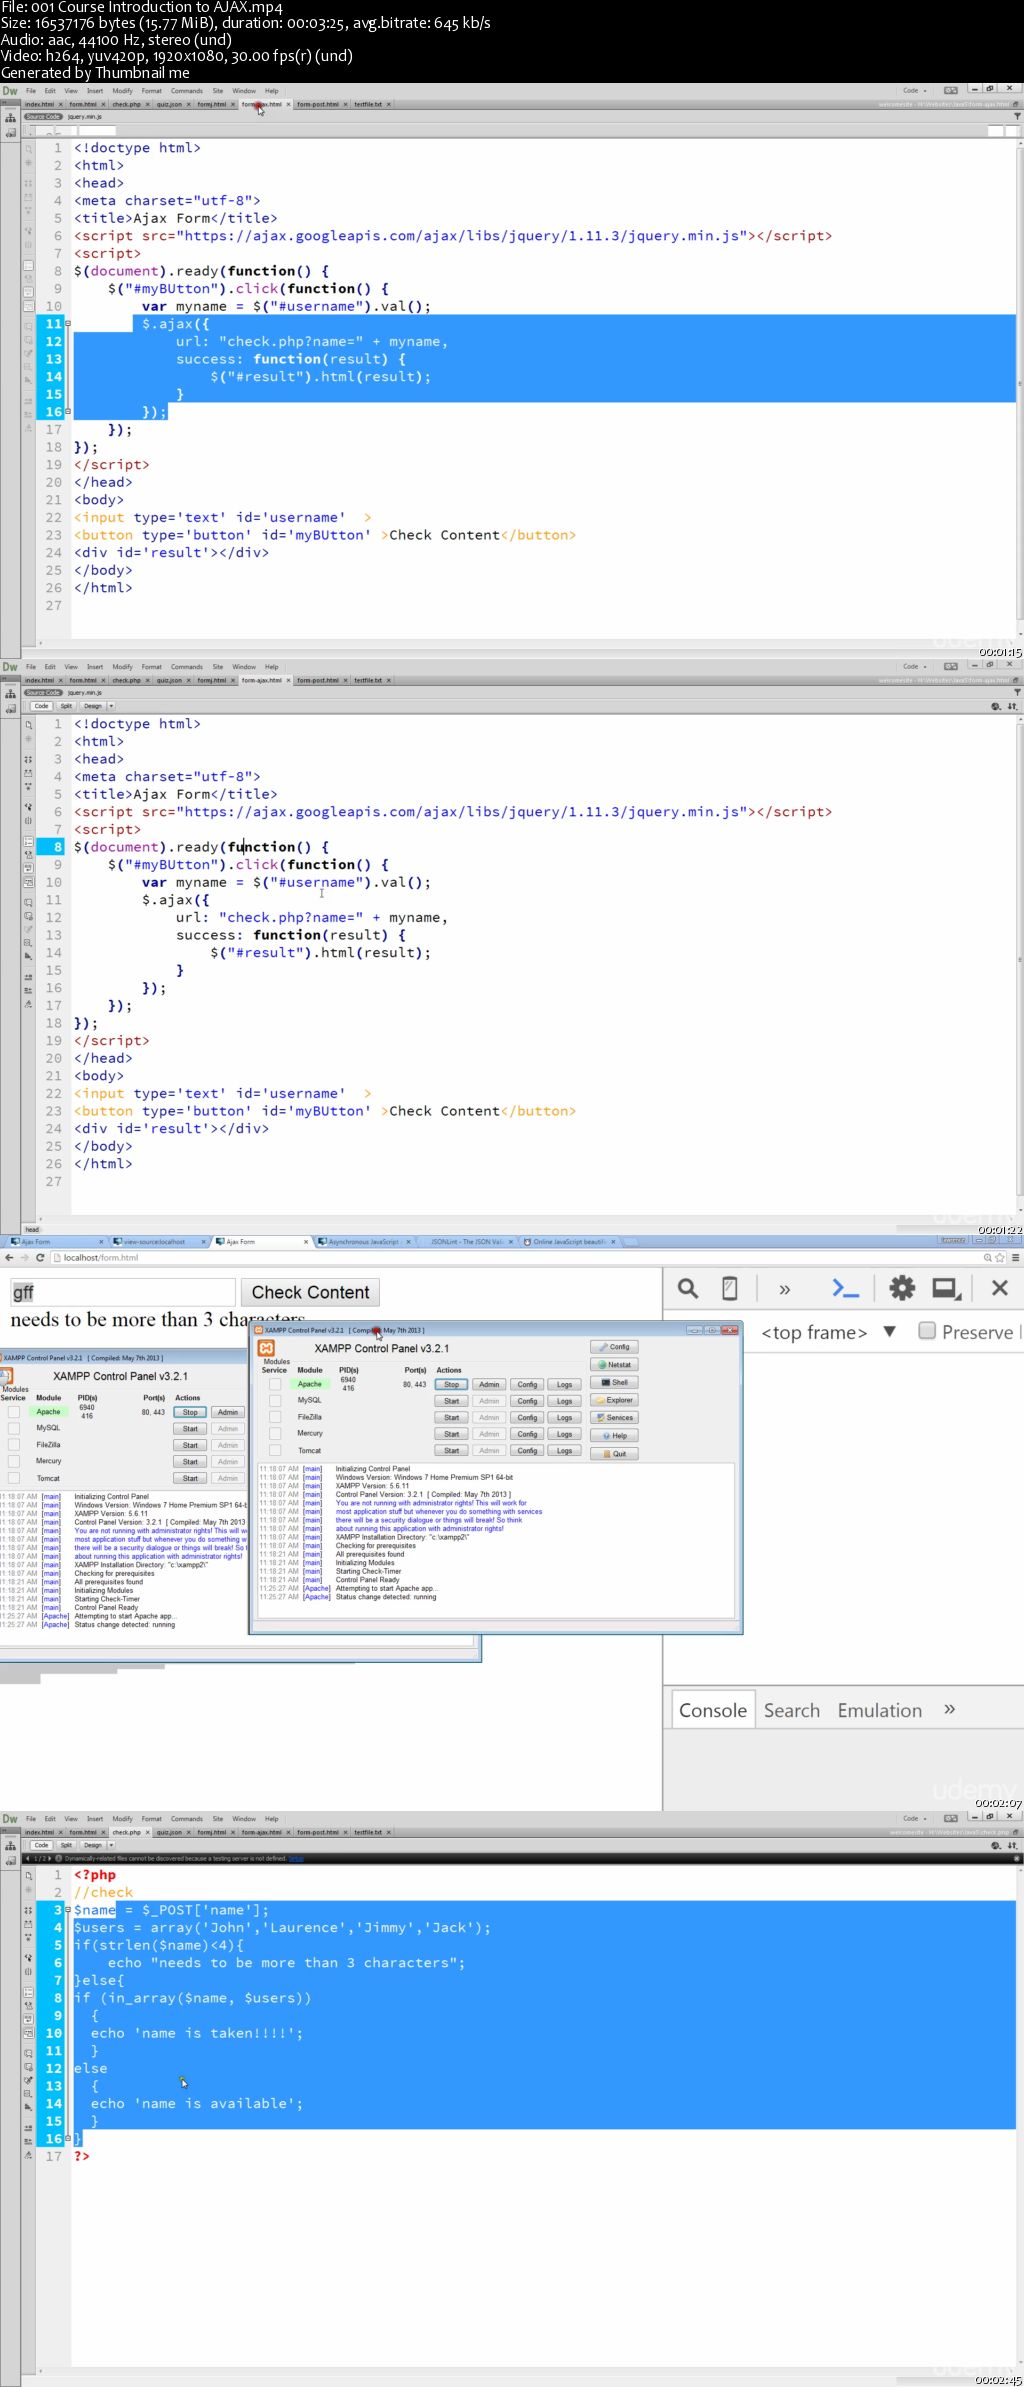Enable the Preserve log checkbox

(927, 1331)
